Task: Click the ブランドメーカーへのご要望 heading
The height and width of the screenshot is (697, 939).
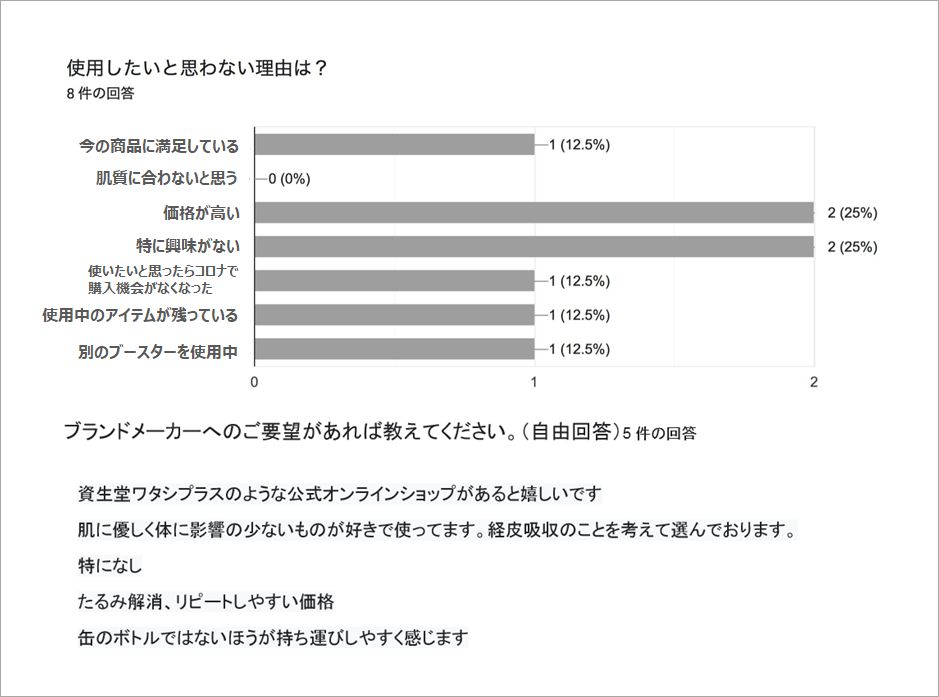Action: [341, 431]
